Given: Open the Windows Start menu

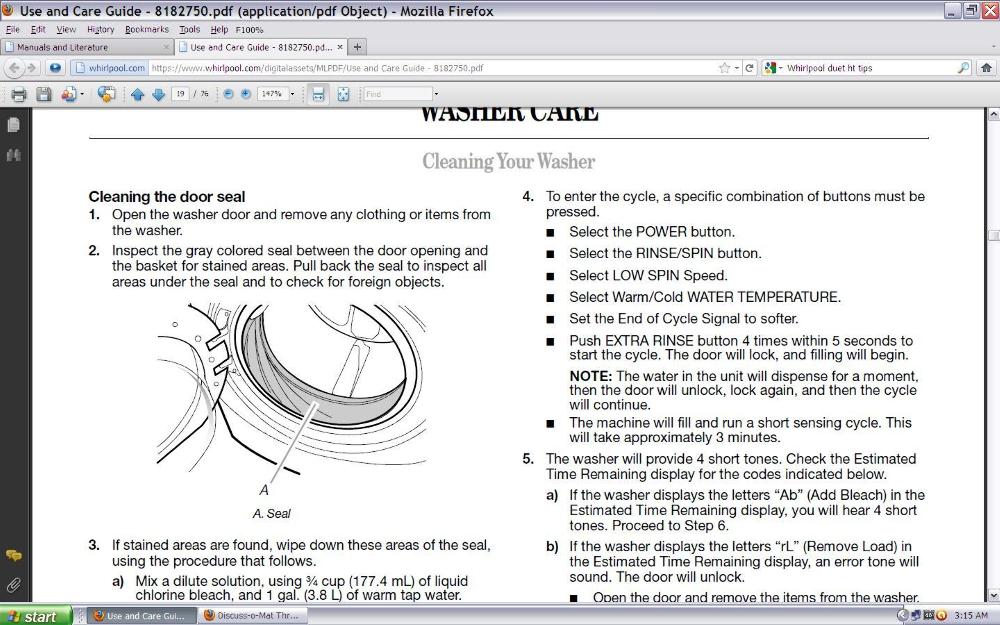Looking at the screenshot, I should [36, 616].
